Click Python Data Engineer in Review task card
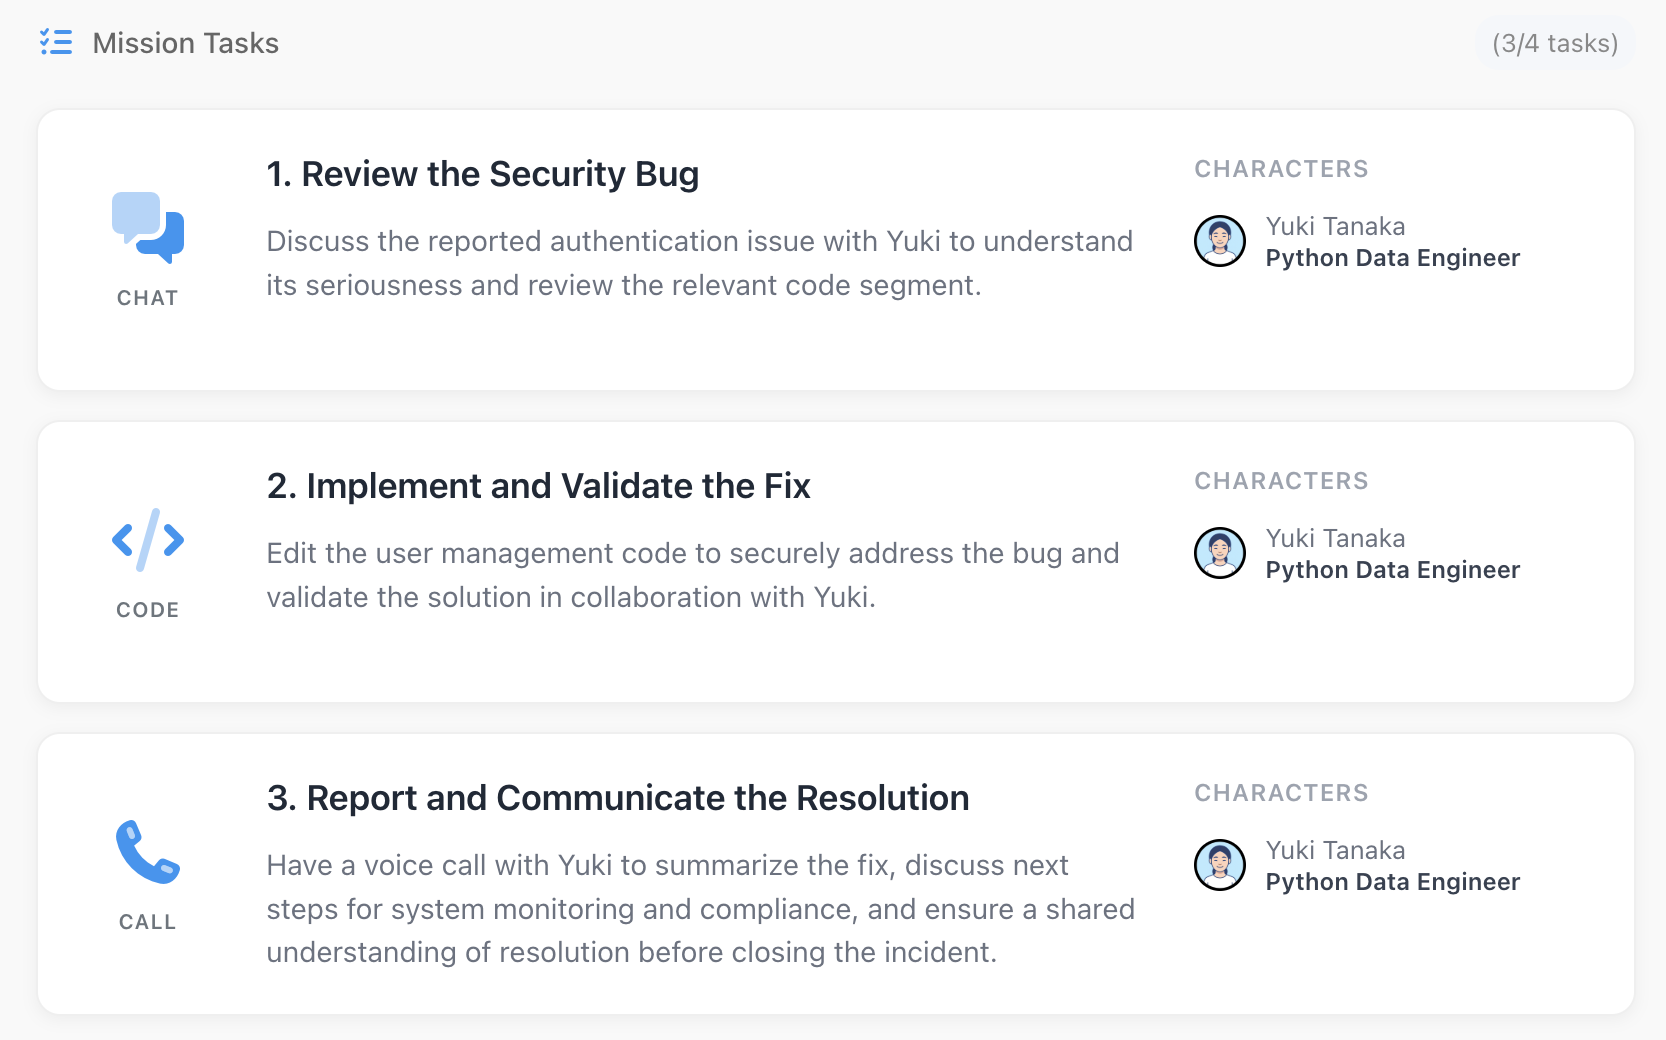This screenshot has width=1666, height=1040. [1392, 258]
